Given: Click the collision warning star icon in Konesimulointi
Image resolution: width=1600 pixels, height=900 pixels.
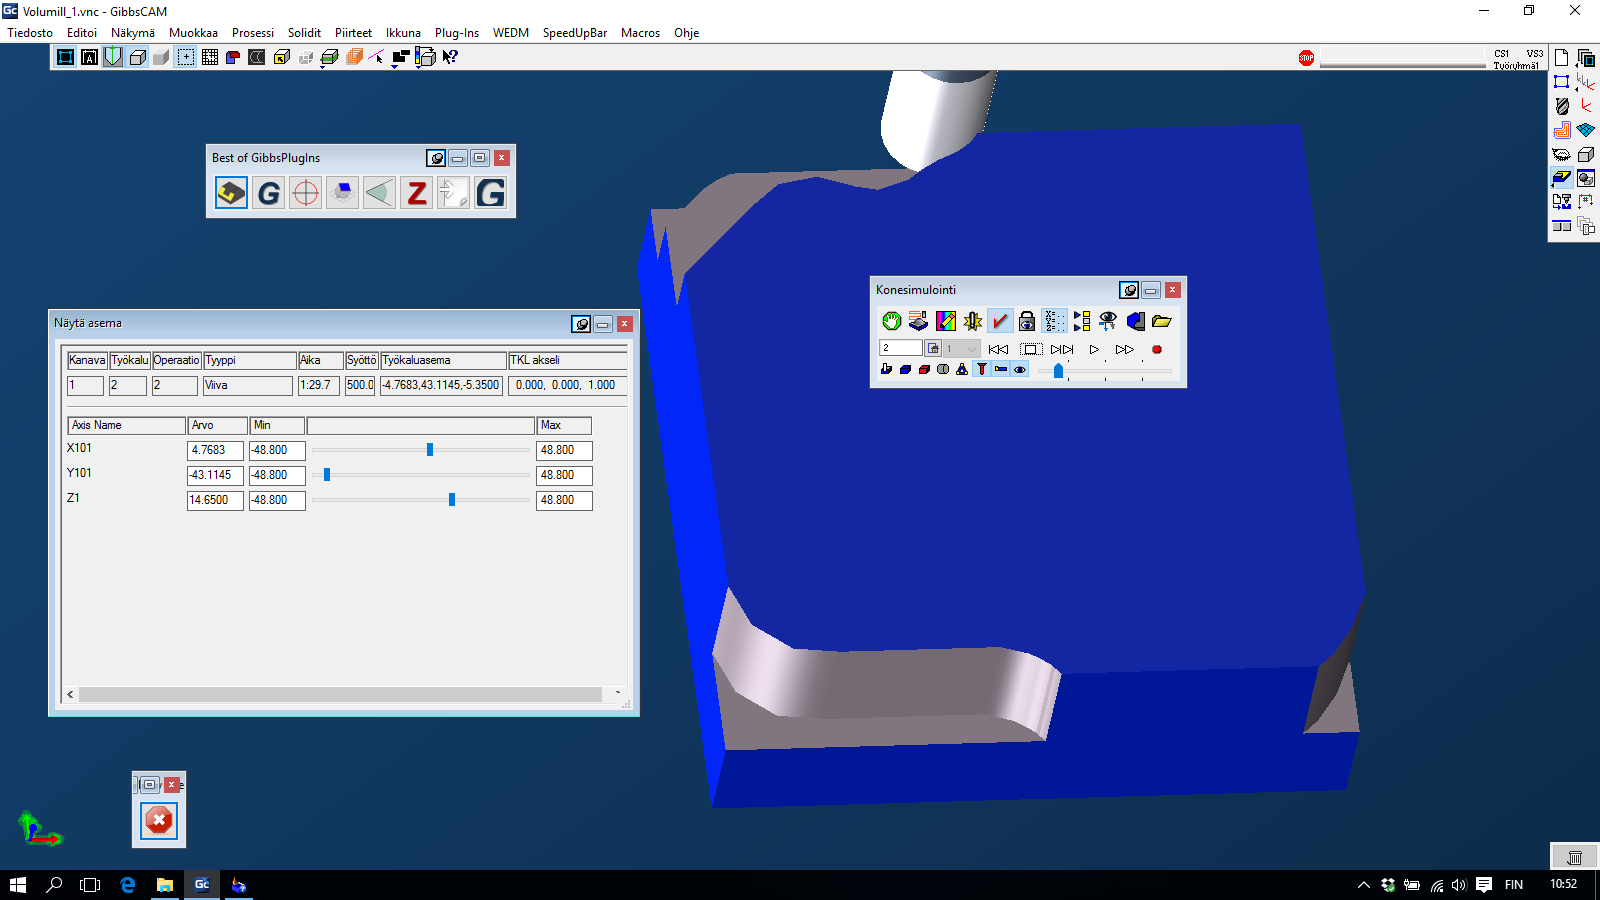Looking at the screenshot, I should (972, 320).
